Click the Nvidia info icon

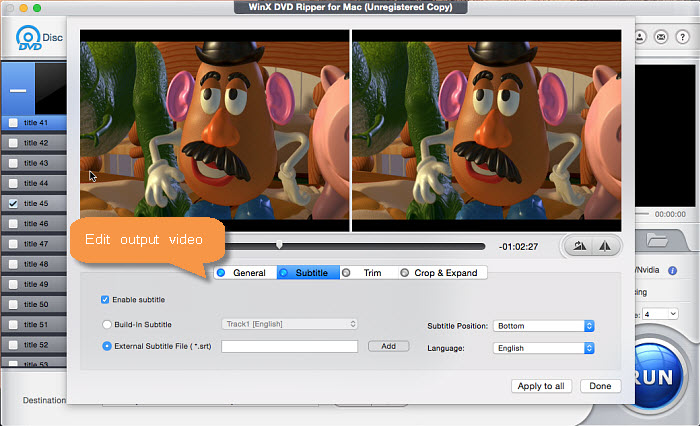click(672, 270)
